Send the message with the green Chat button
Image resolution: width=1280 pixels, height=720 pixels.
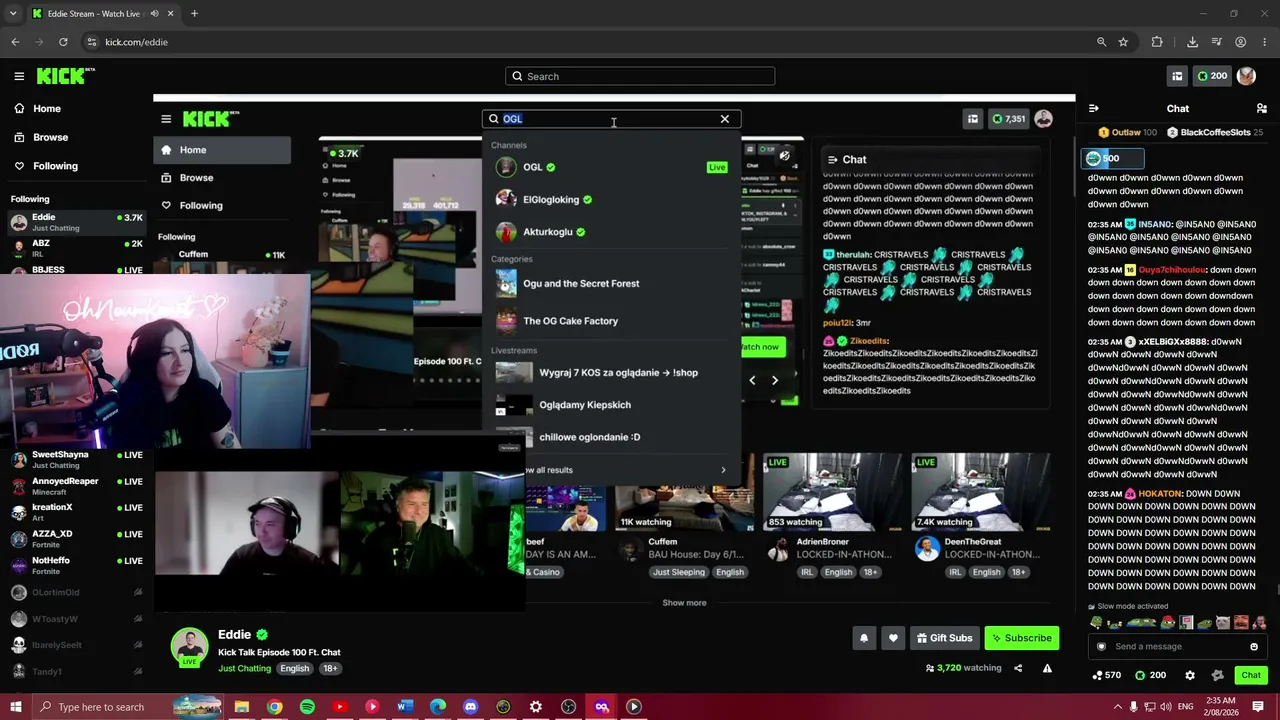coord(1251,675)
